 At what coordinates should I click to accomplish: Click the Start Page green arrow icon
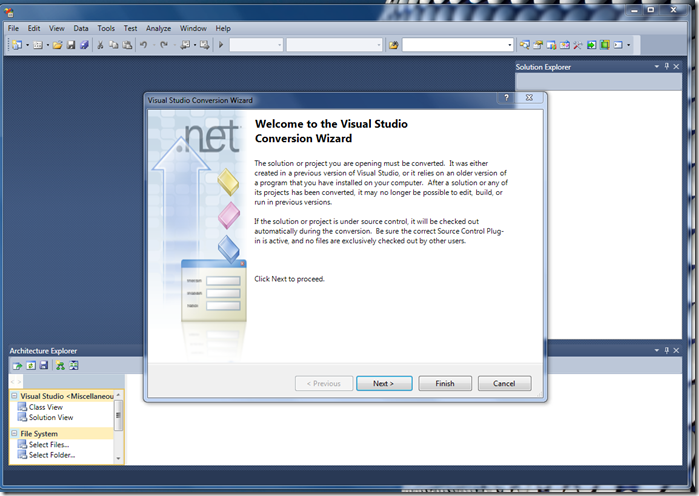pos(591,45)
